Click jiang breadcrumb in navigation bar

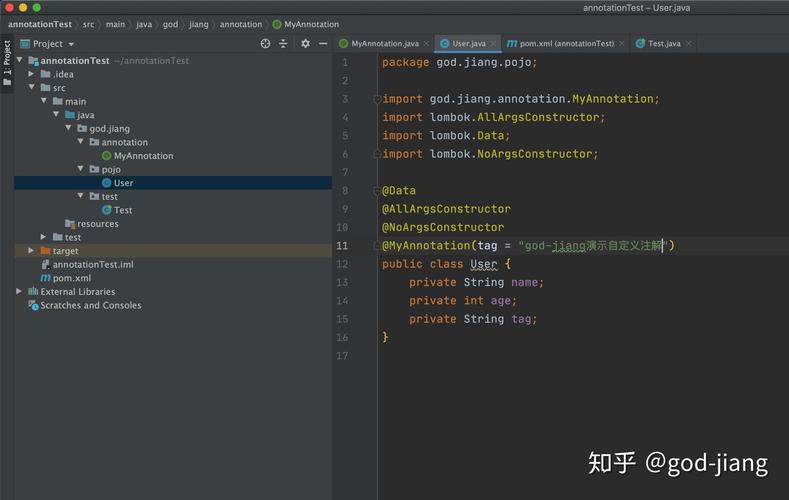coord(199,24)
